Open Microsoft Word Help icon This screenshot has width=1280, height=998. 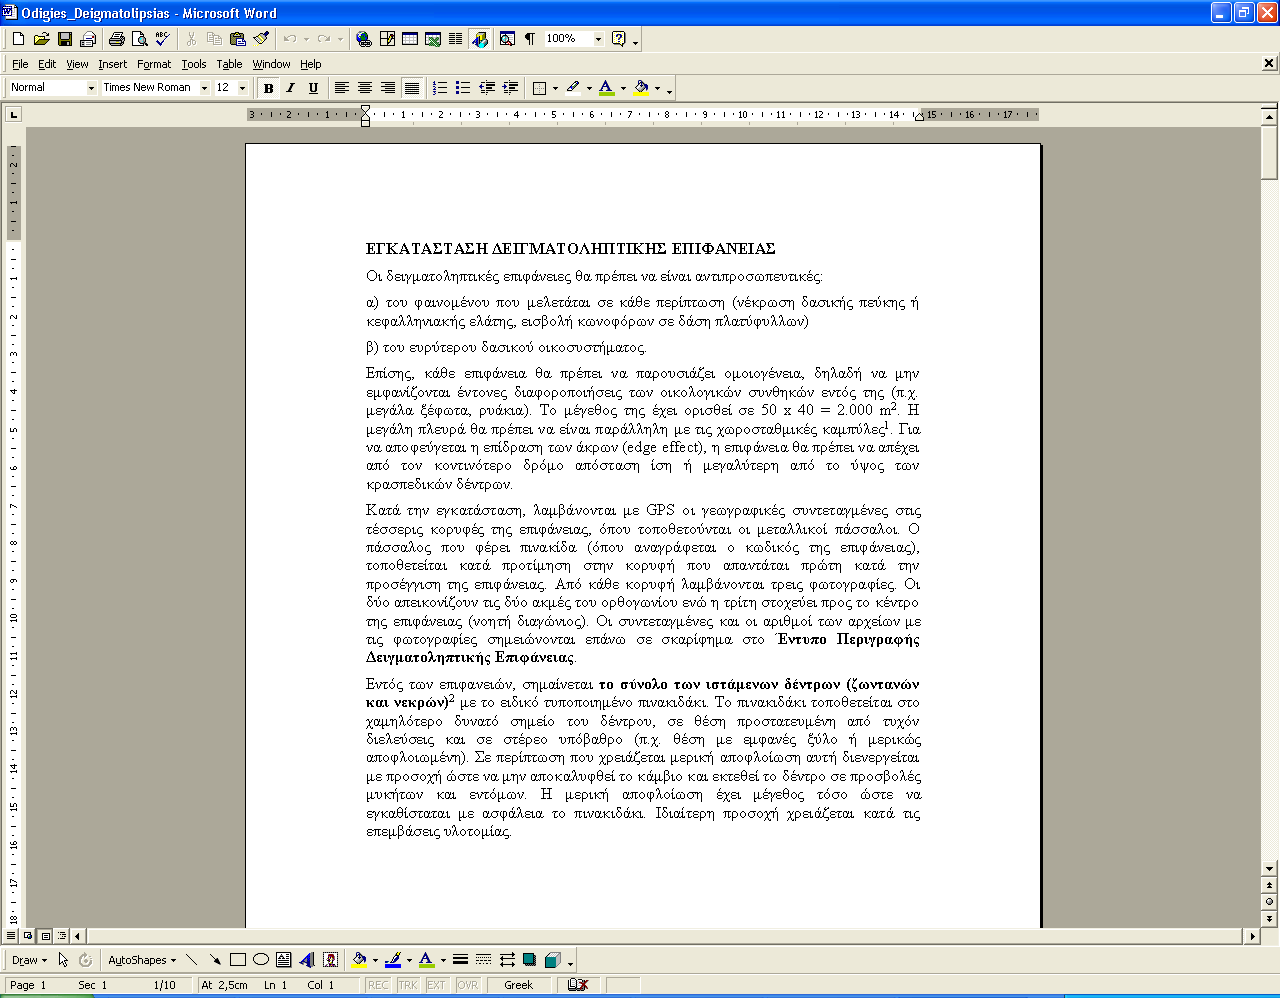point(618,39)
